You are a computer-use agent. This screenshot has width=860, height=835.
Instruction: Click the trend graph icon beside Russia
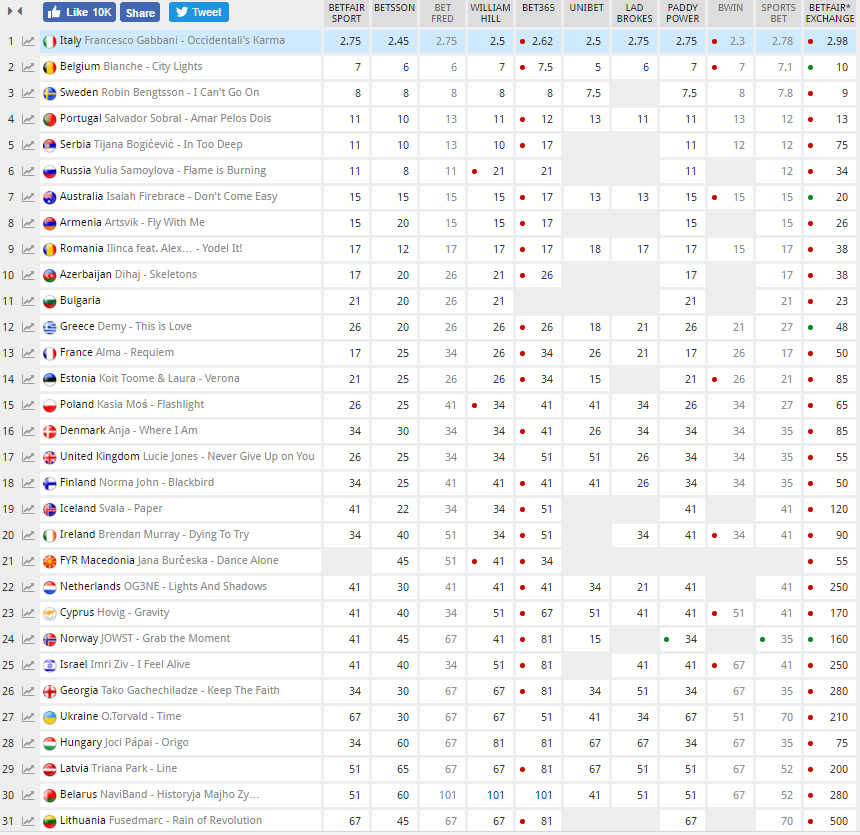(28, 171)
